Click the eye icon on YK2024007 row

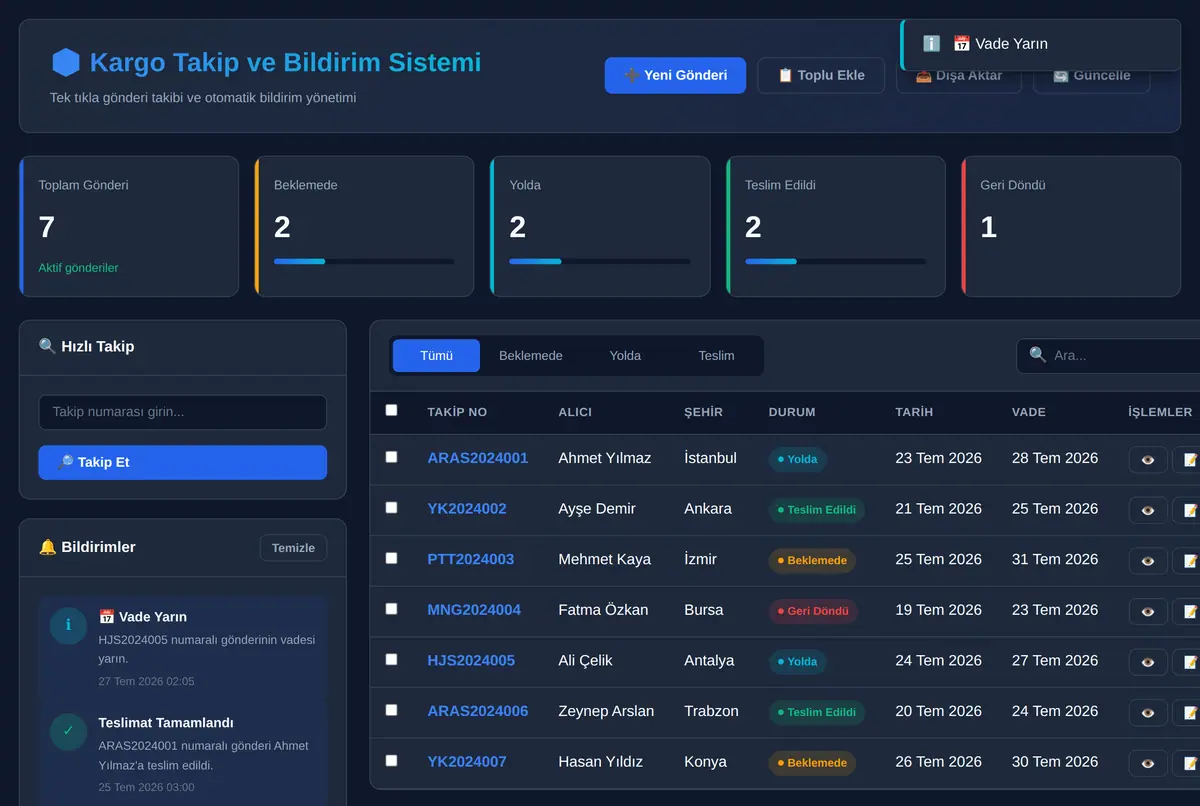(1147, 763)
